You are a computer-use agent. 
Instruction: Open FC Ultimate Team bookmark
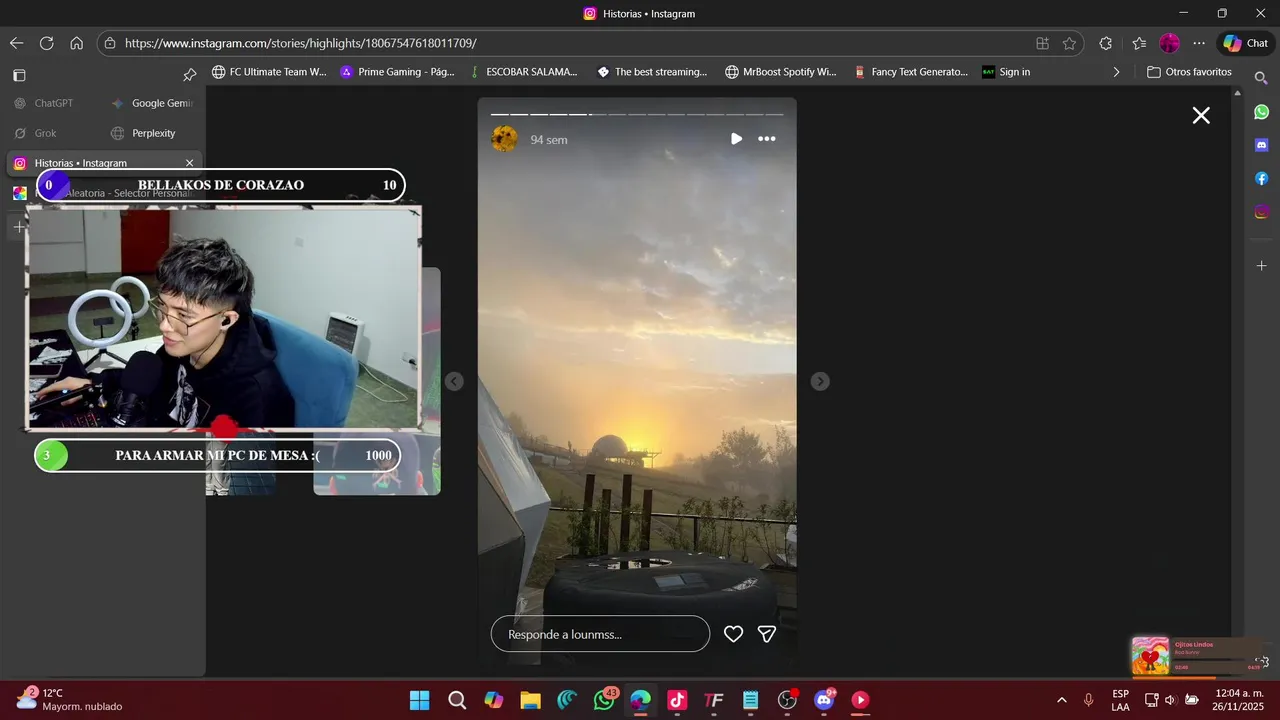click(x=269, y=72)
